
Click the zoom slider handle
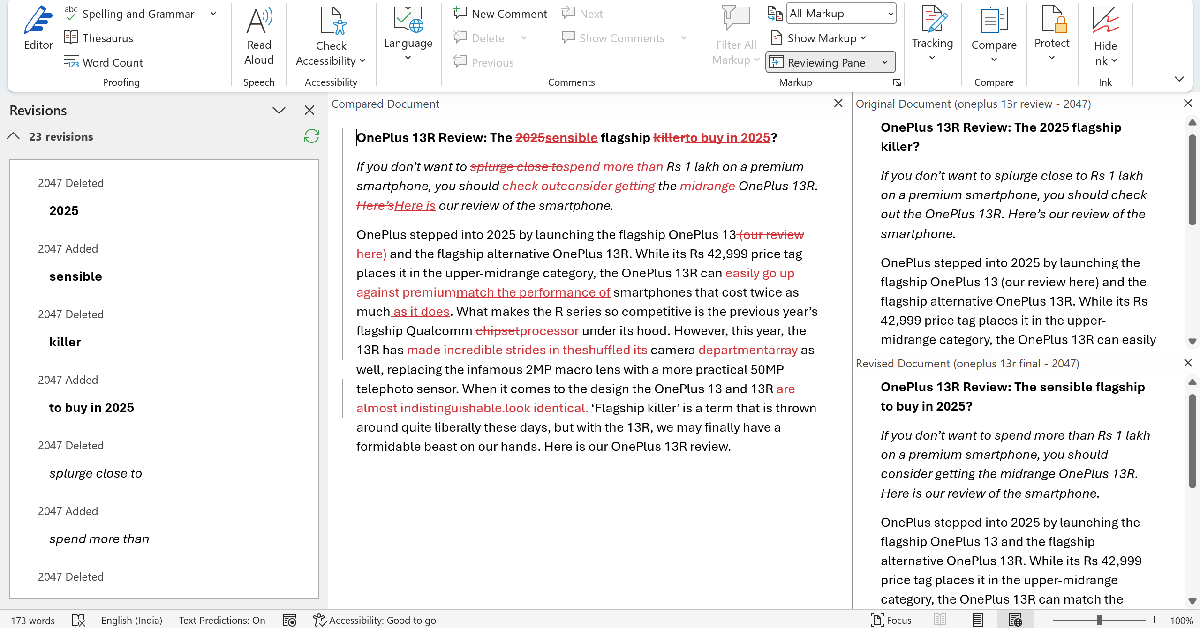point(1099,620)
